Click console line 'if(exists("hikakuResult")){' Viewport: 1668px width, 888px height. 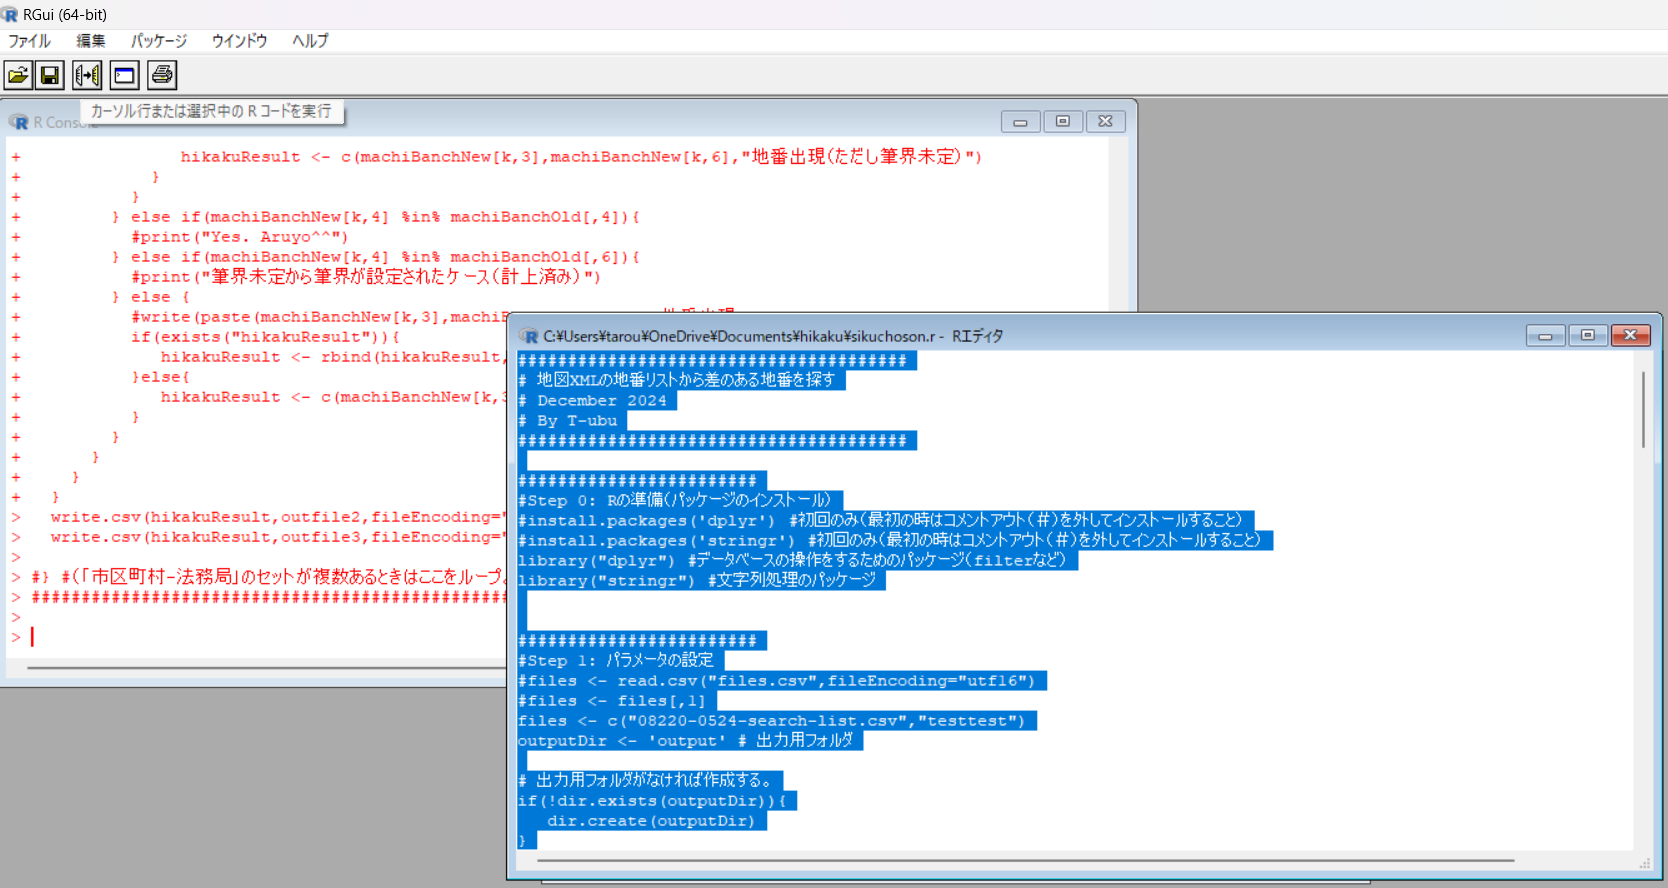tap(265, 337)
